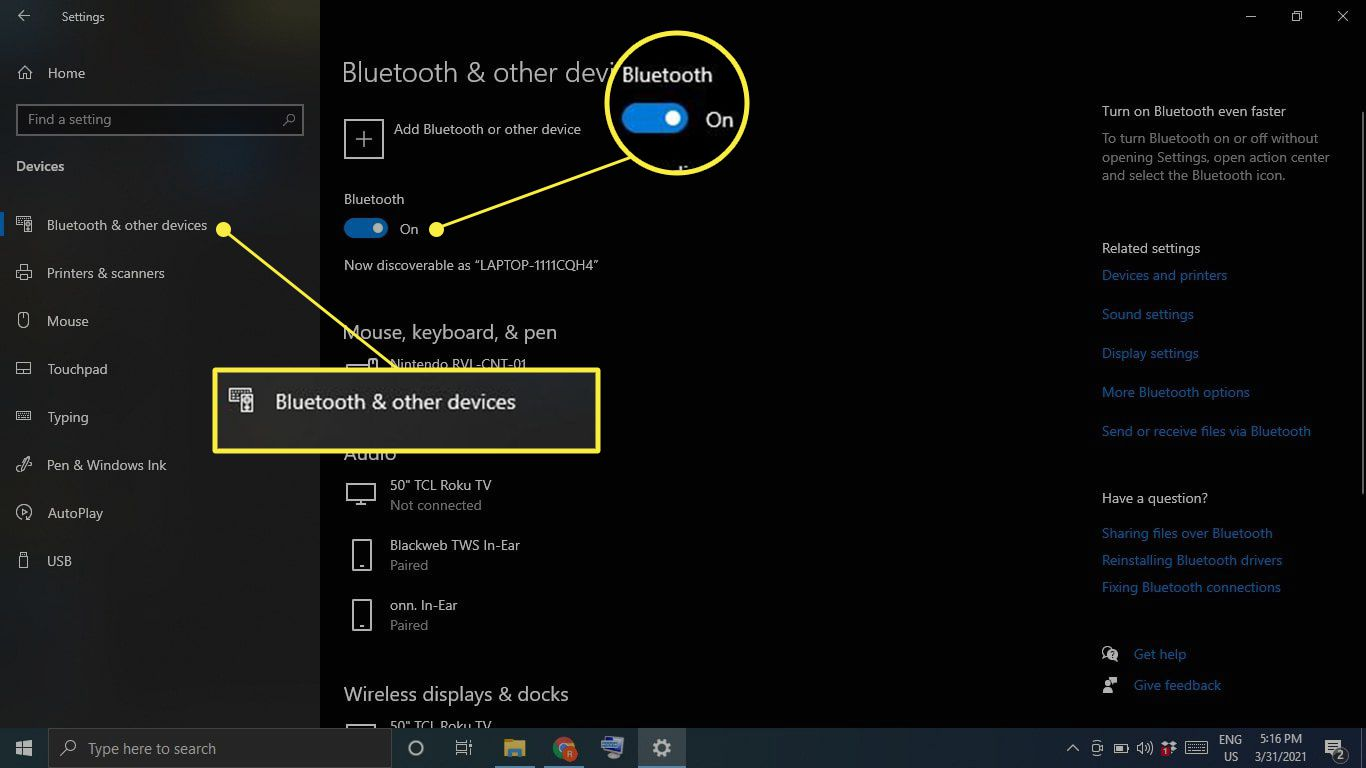The width and height of the screenshot is (1366, 768).
Task: Open Sound settings link
Action: (x=1148, y=314)
